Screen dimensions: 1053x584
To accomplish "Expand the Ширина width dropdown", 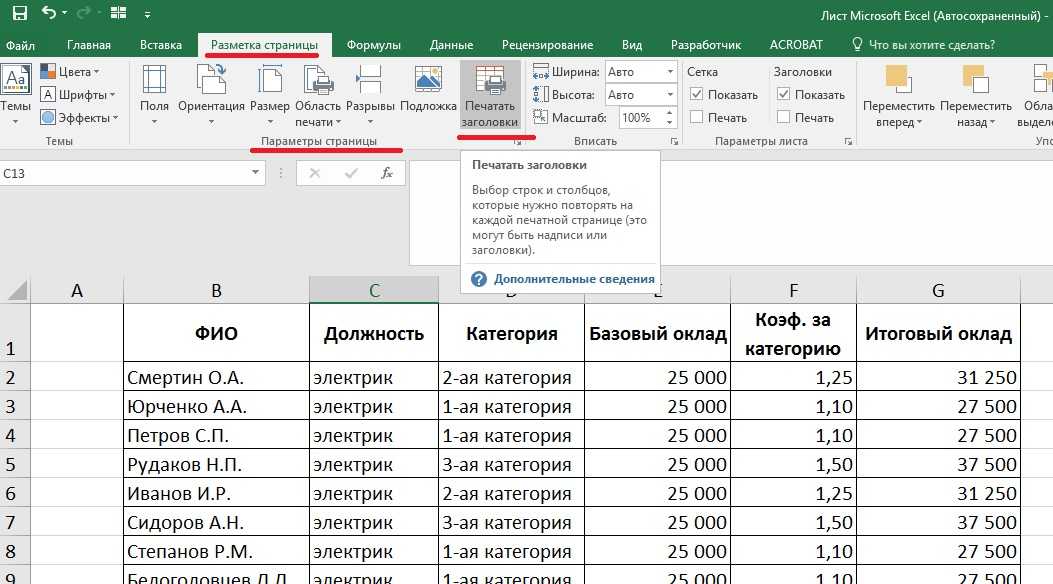I will tap(670, 72).
